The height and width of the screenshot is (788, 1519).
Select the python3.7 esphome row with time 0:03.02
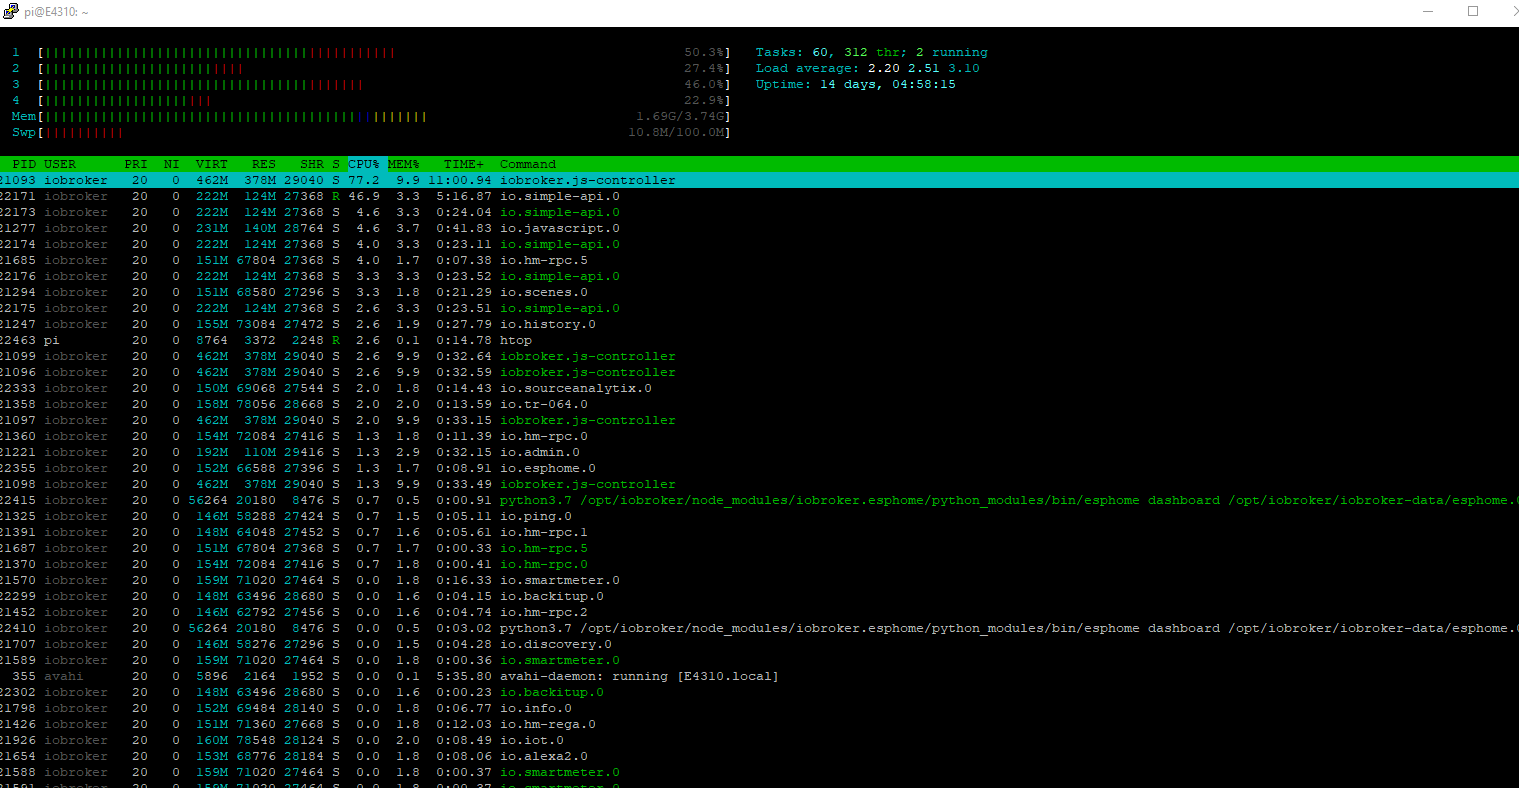tap(759, 628)
